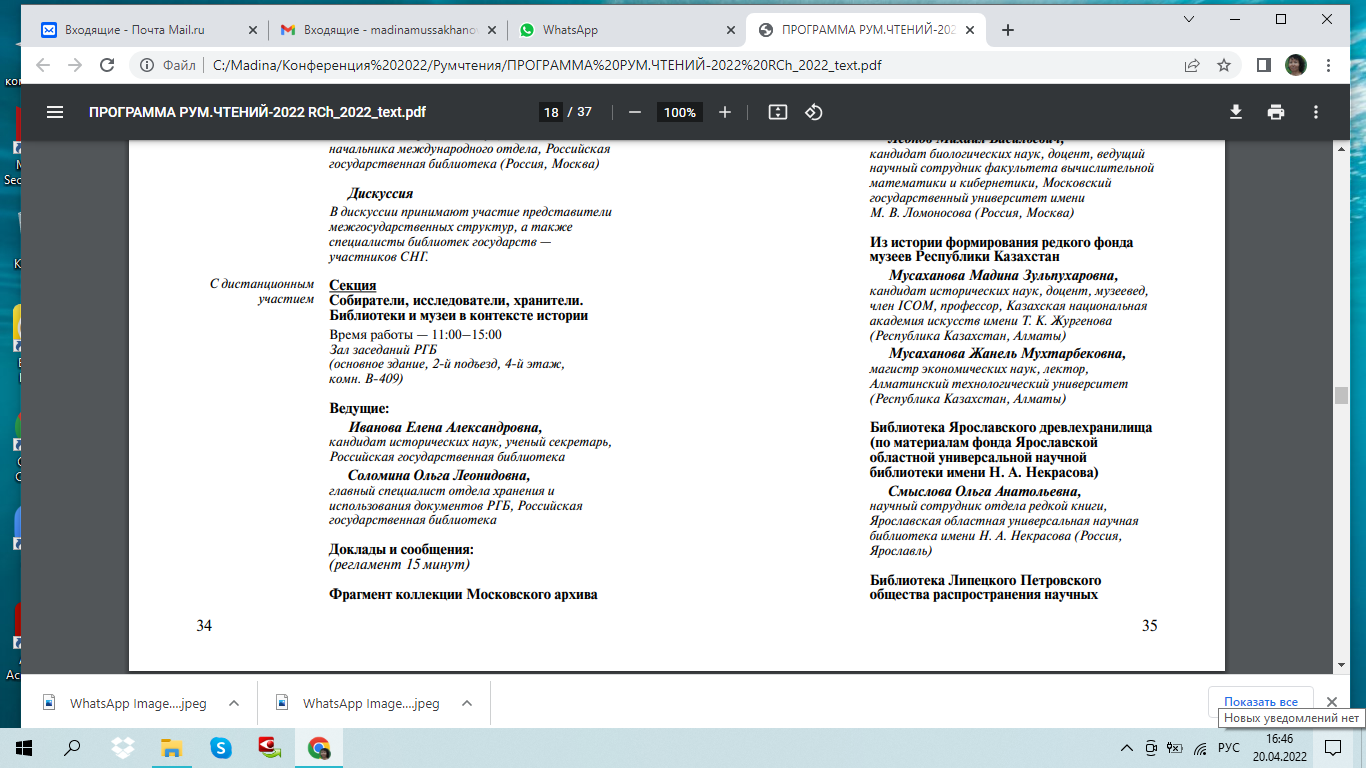Print the PDF document
The image size is (1366, 768).
click(1276, 112)
